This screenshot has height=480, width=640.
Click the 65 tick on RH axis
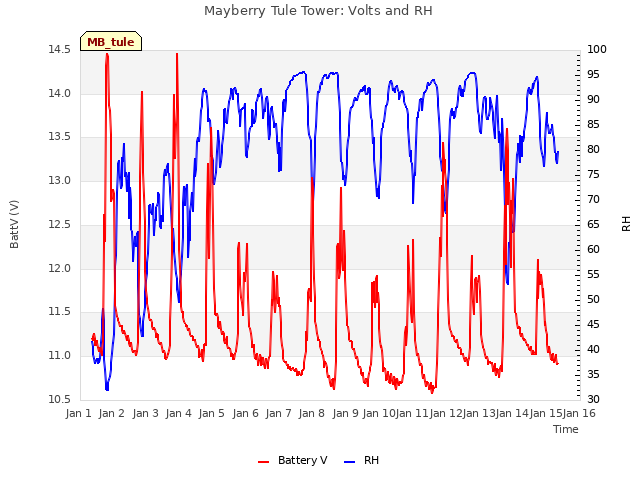[593, 224]
